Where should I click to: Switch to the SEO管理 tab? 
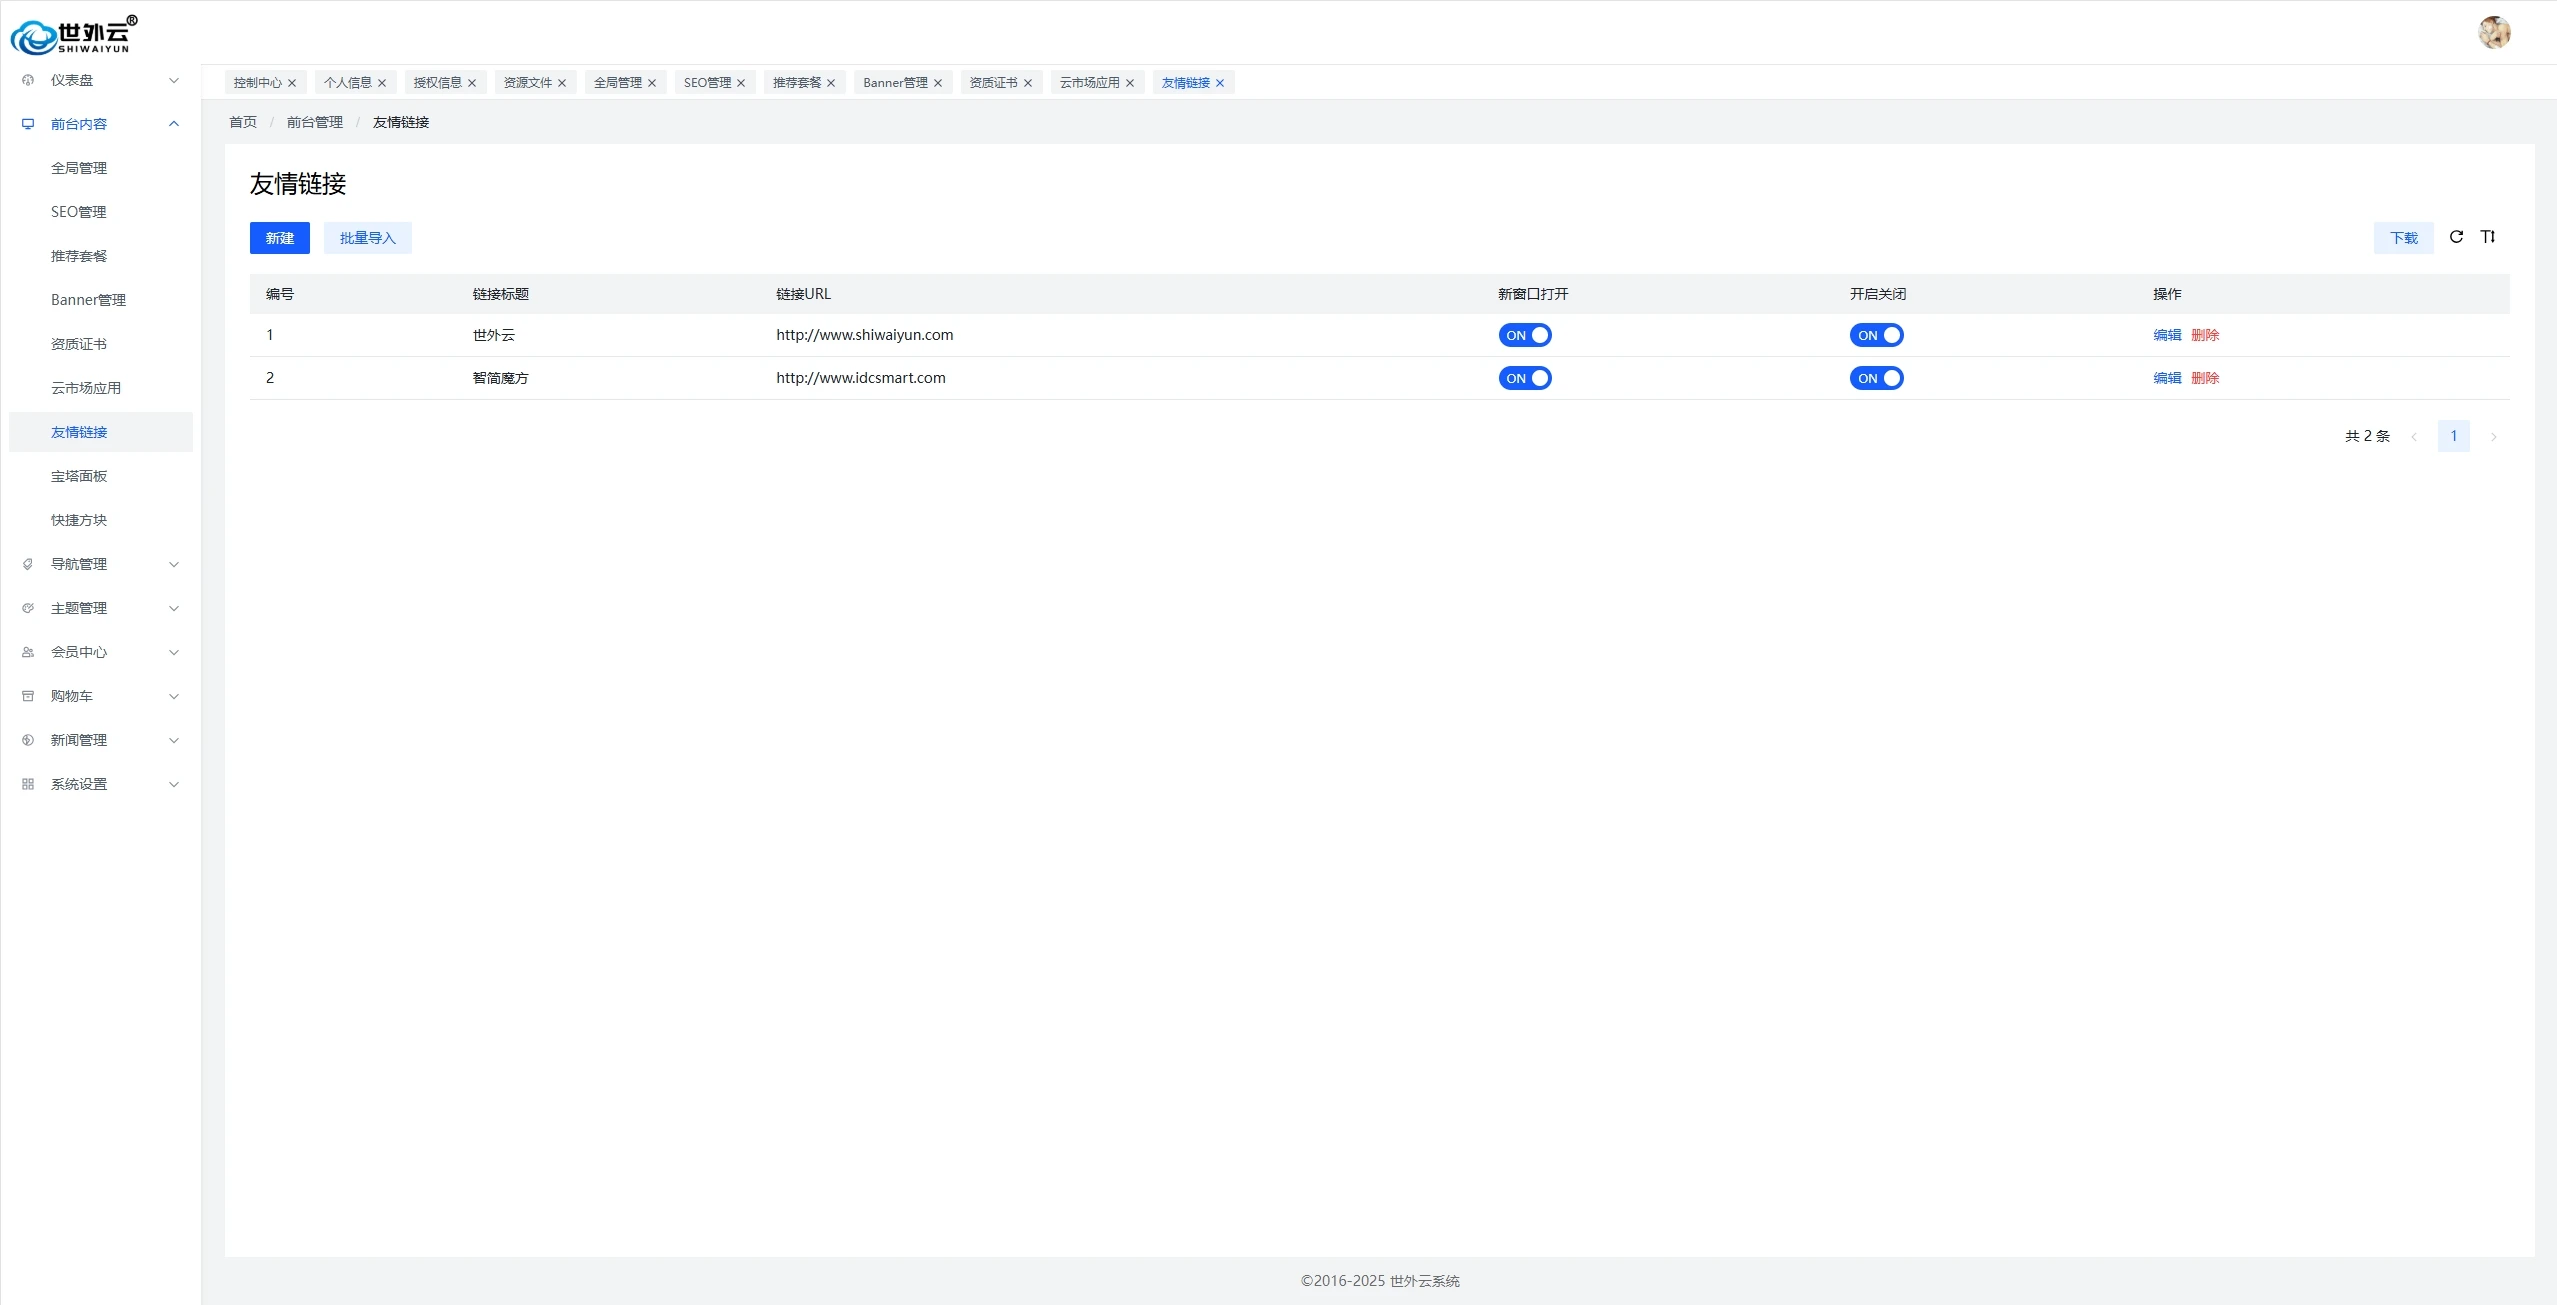pyautogui.click(x=707, y=83)
